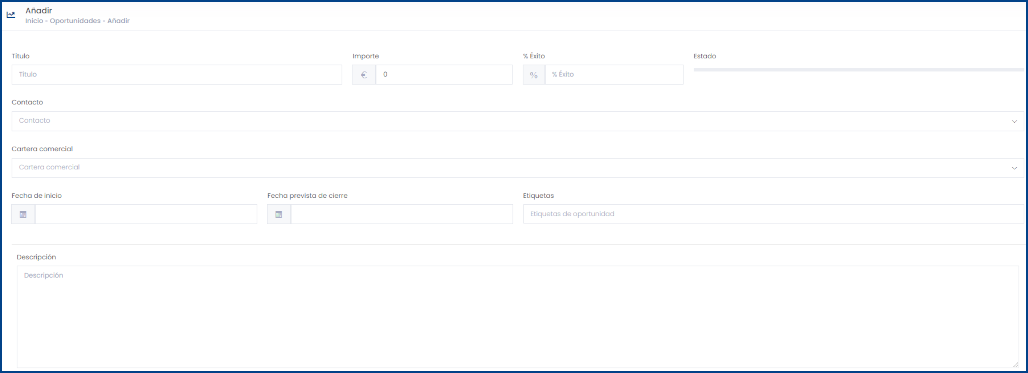
Task: Click the Importe field label
Action: (366, 56)
